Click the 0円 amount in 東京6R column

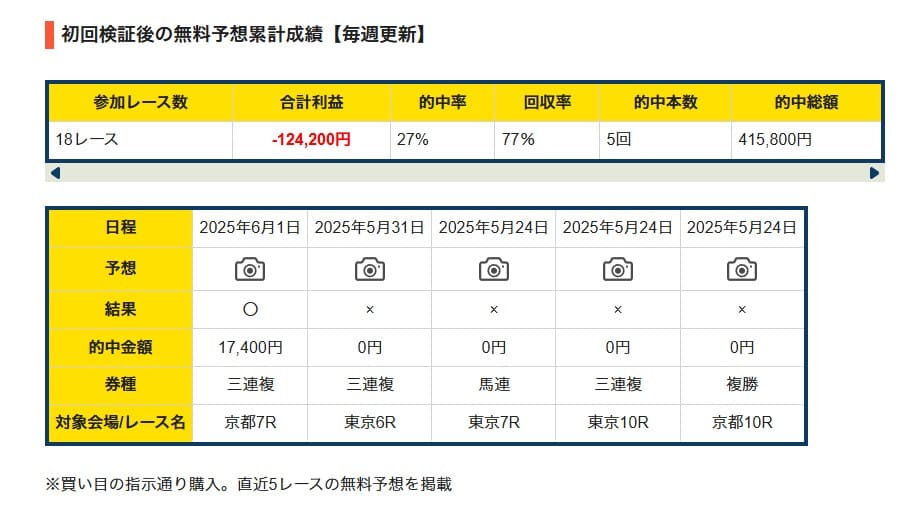(x=370, y=347)
